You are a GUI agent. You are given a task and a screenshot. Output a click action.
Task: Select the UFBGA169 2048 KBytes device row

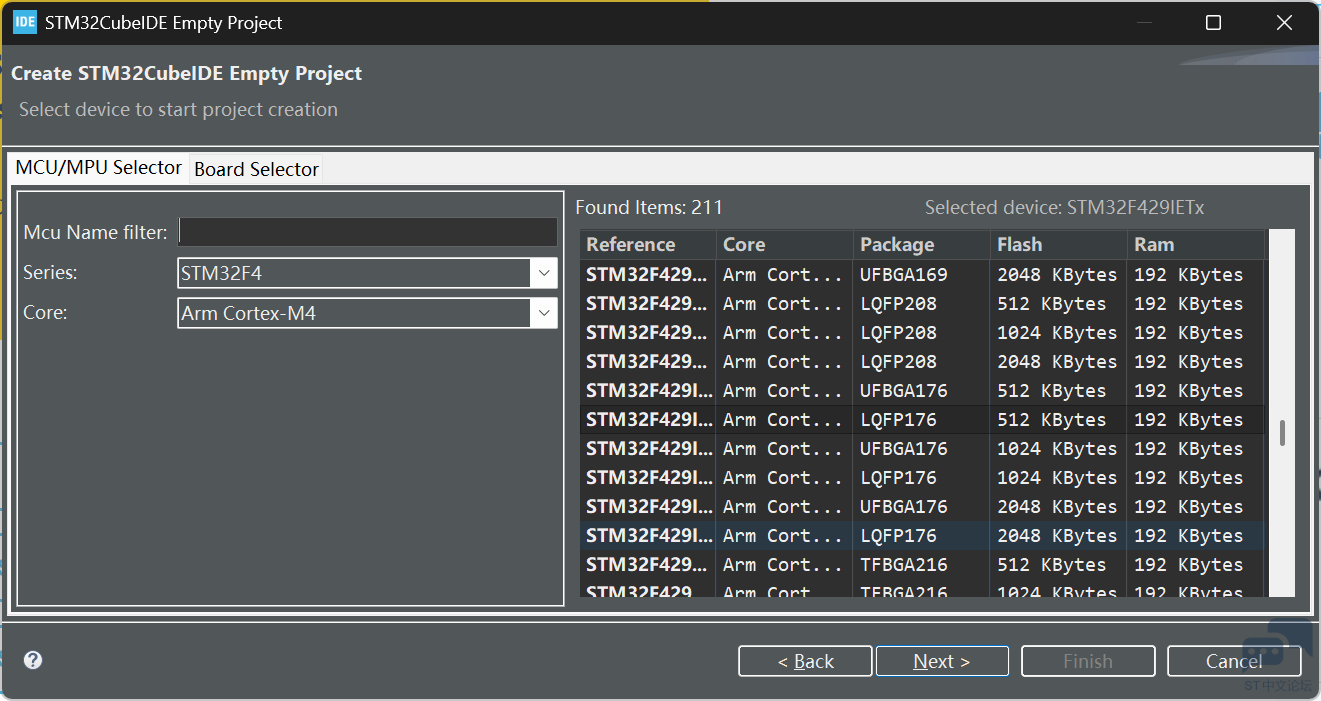click(920, 275)
